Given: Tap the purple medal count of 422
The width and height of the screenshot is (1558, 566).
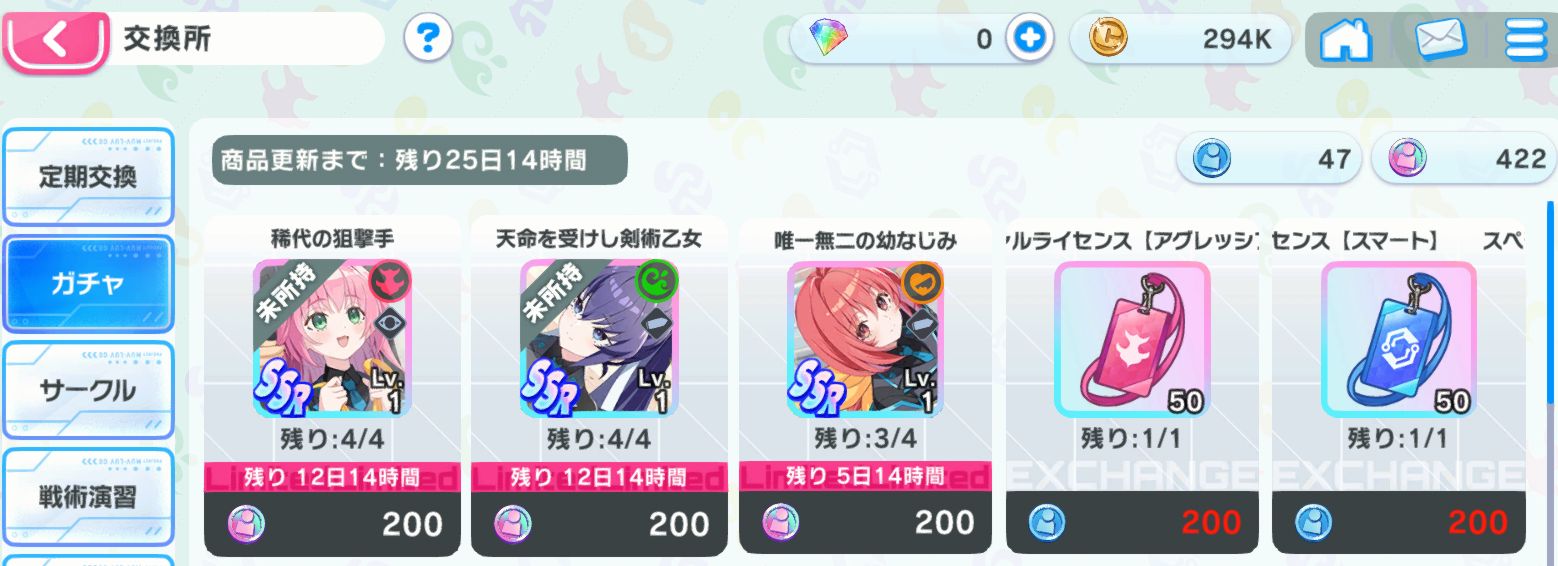Looking at the screenshot, I should (x=1465, y=158).
